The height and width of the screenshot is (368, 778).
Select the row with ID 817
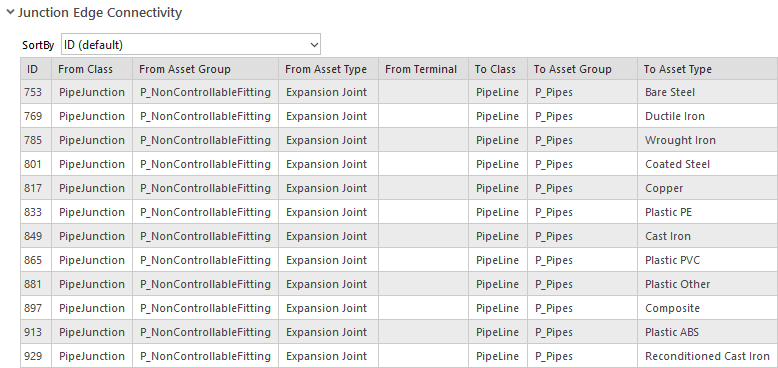pos(399,188)
